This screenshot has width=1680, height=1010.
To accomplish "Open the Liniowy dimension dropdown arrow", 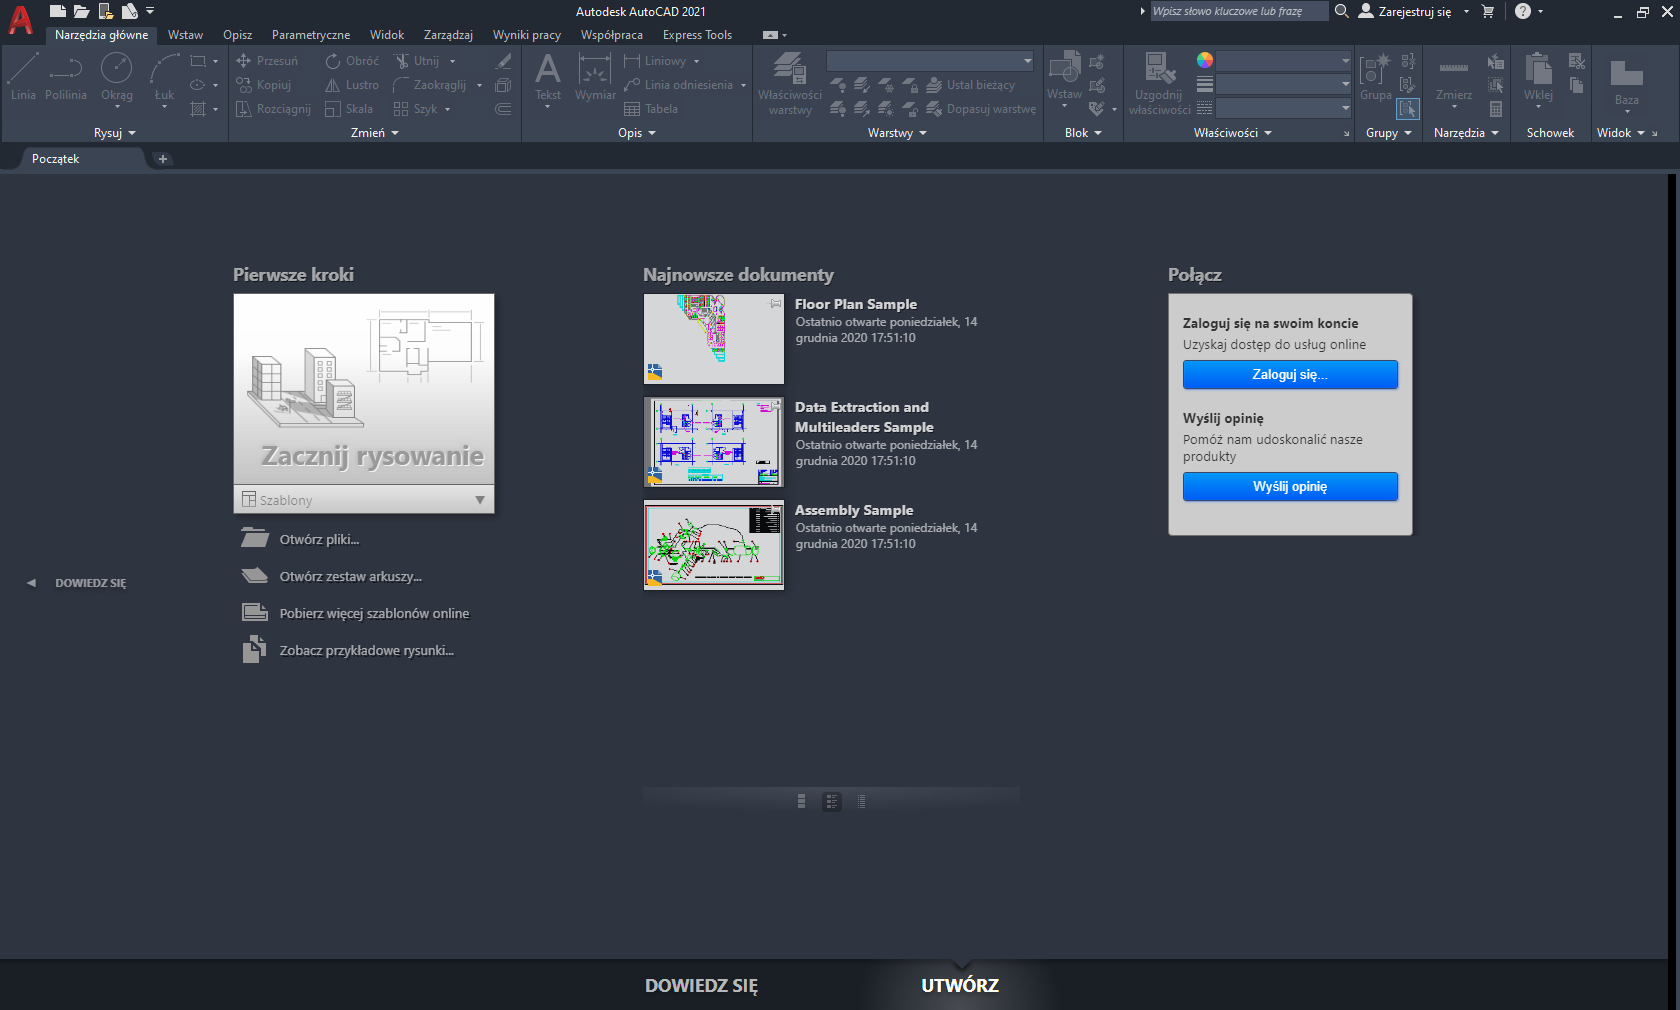I will point(697,61).
